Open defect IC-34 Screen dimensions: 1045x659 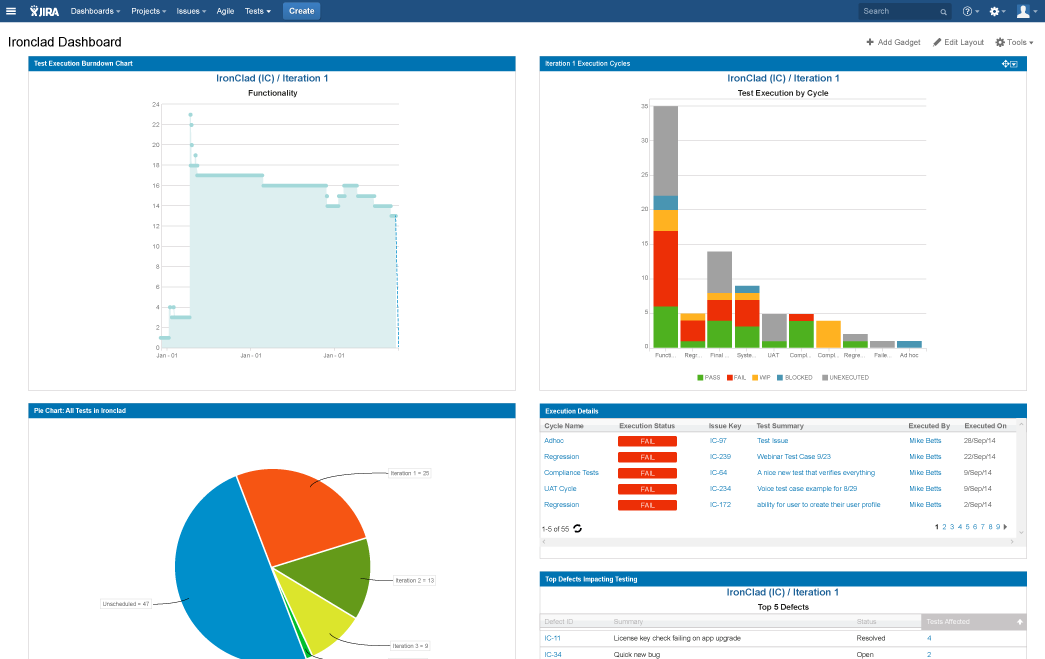pos(552,654)
